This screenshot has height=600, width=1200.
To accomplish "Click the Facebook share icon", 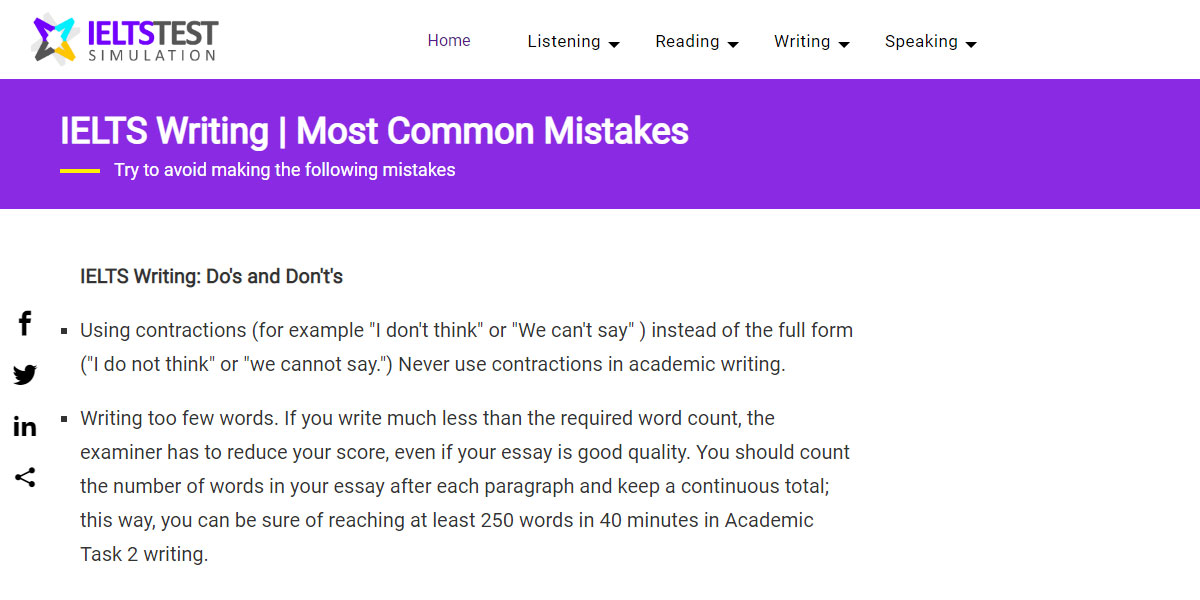I will tap(24, 323).
